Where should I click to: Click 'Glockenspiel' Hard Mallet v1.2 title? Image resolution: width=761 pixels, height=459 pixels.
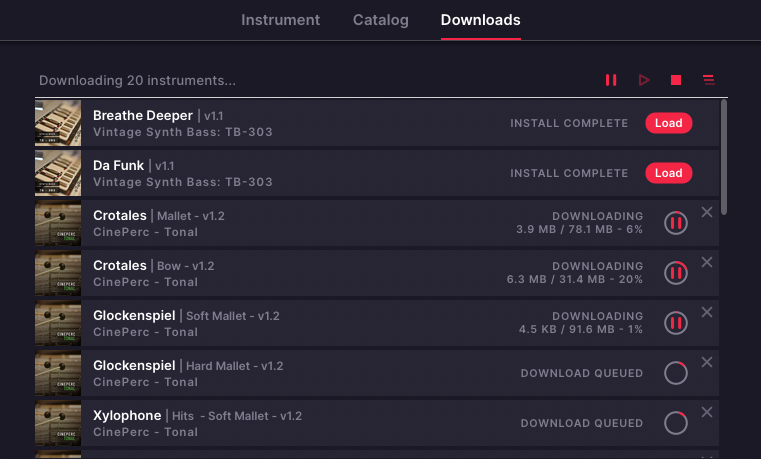click(134, 365)
